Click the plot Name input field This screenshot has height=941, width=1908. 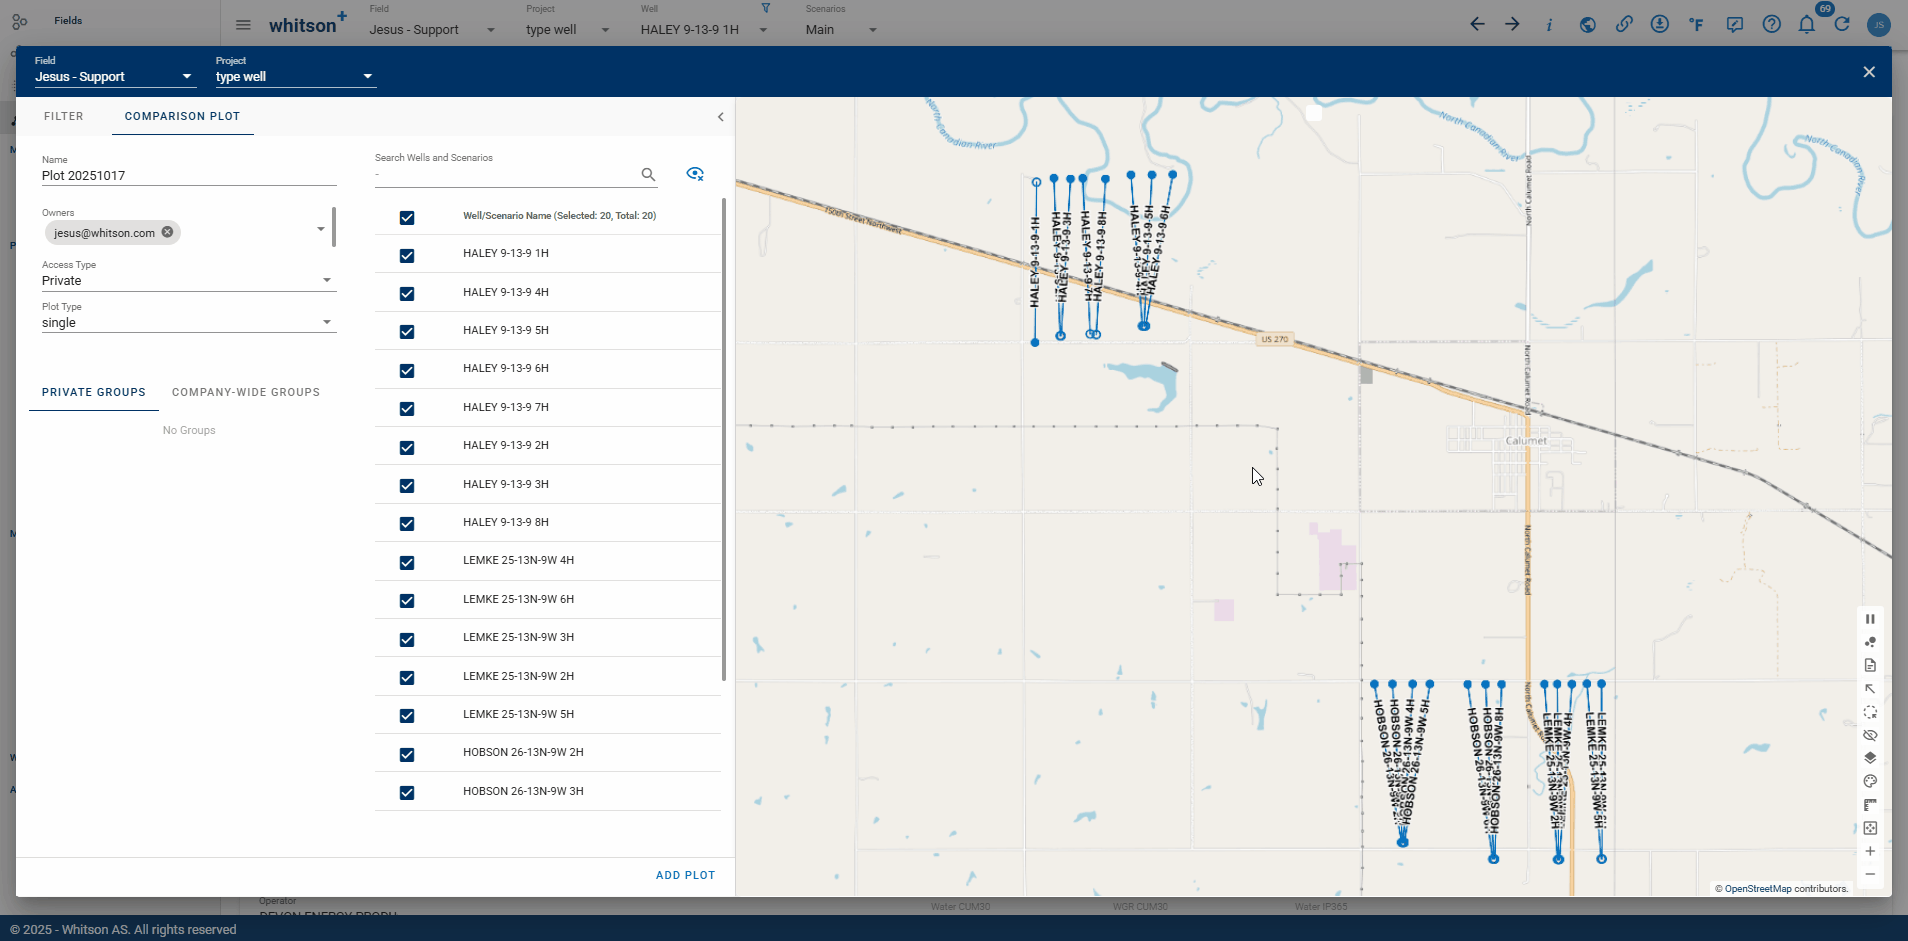(x=188, y=176)
